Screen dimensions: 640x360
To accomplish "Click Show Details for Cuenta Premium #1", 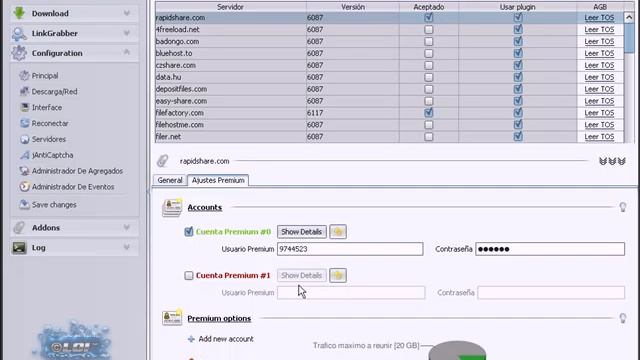I will (302, 276).
